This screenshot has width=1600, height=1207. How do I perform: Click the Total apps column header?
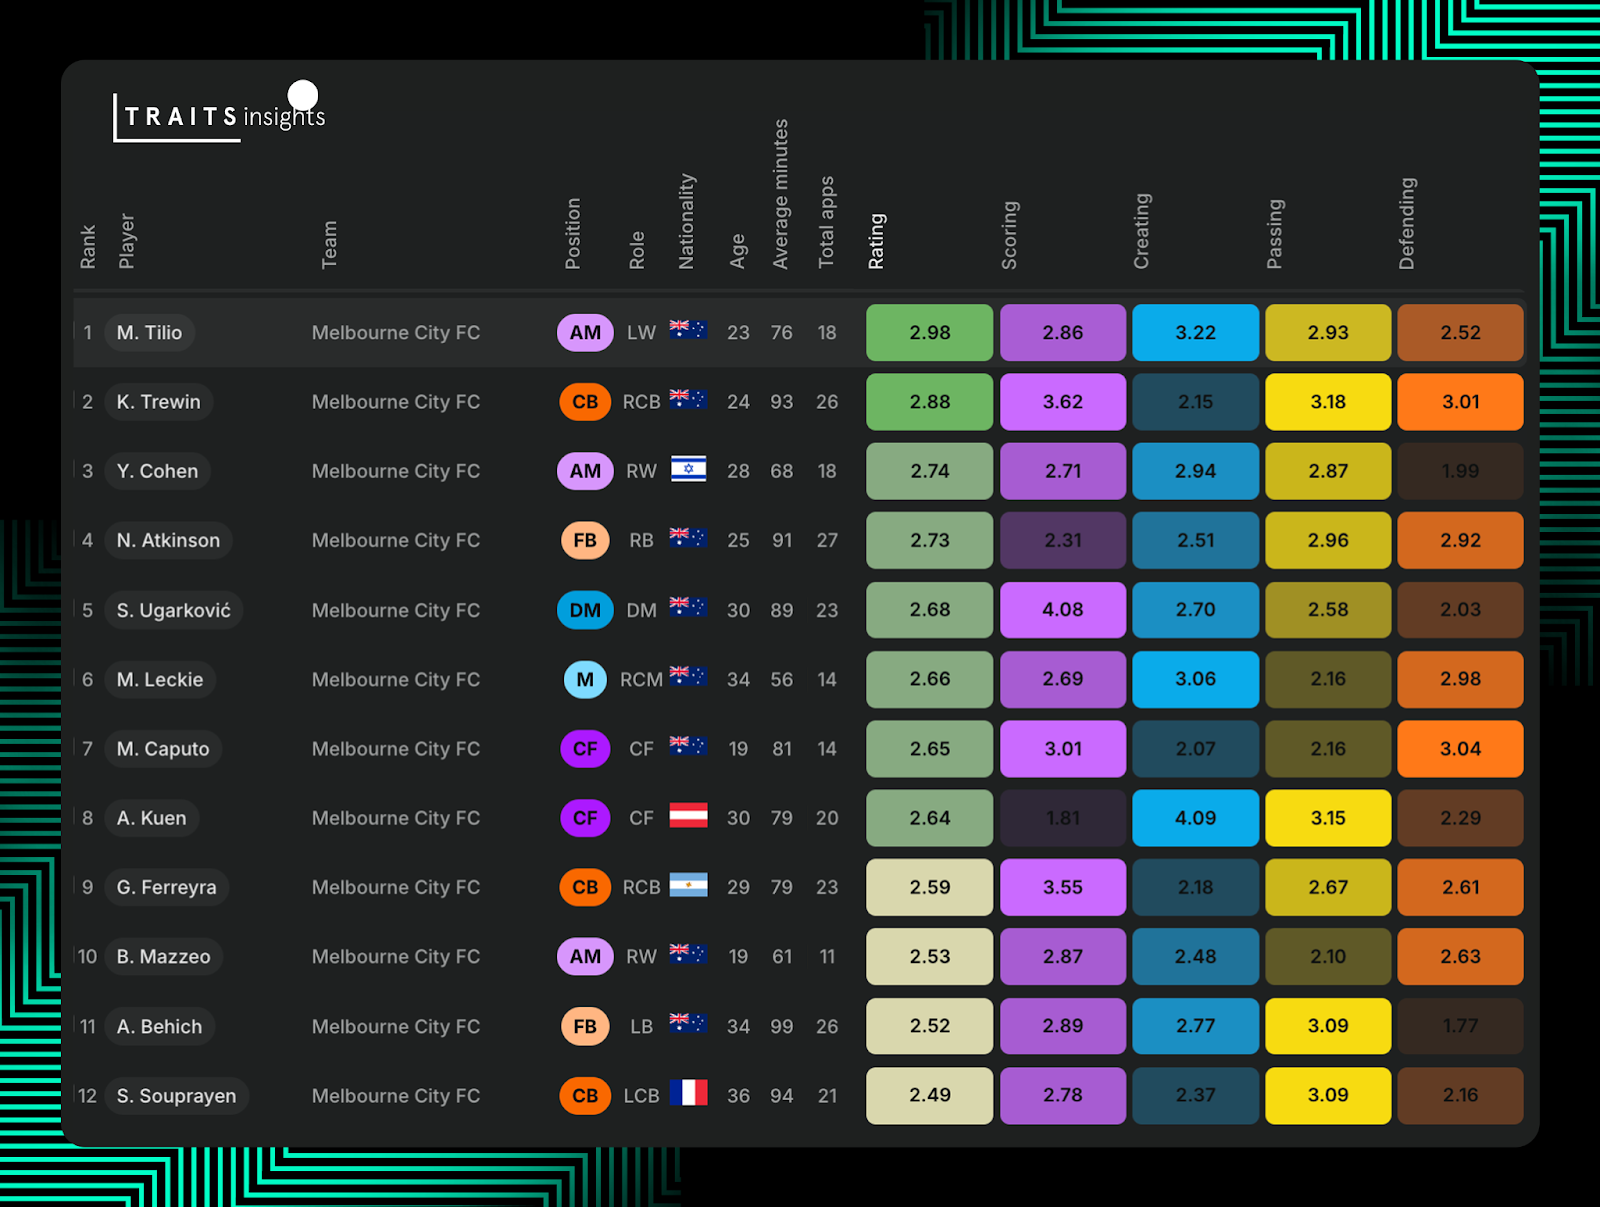pos(826,222)
